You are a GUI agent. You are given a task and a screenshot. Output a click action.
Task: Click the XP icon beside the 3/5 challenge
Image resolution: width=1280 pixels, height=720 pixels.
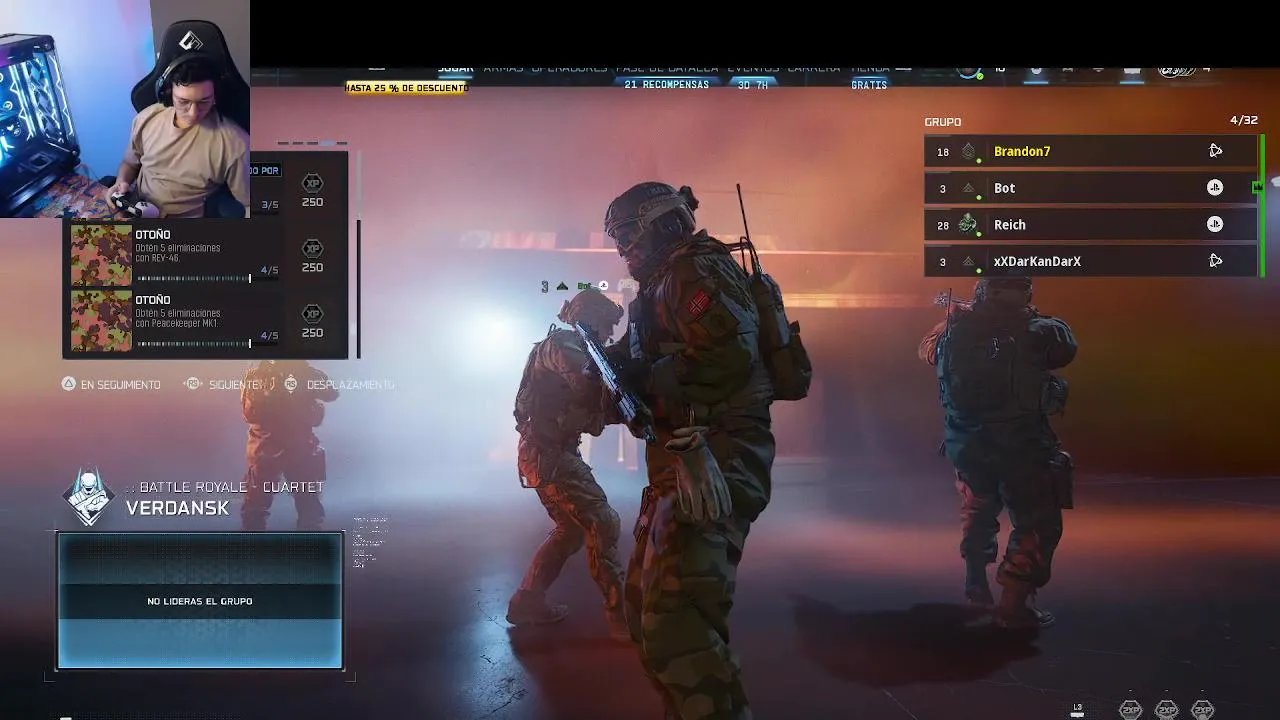coord(312,184)
